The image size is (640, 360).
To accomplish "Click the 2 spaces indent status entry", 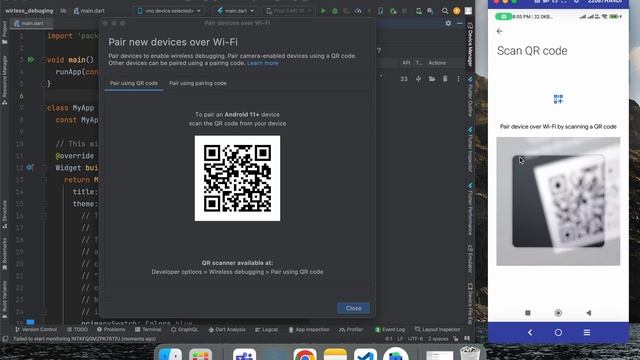I will 438,339.
